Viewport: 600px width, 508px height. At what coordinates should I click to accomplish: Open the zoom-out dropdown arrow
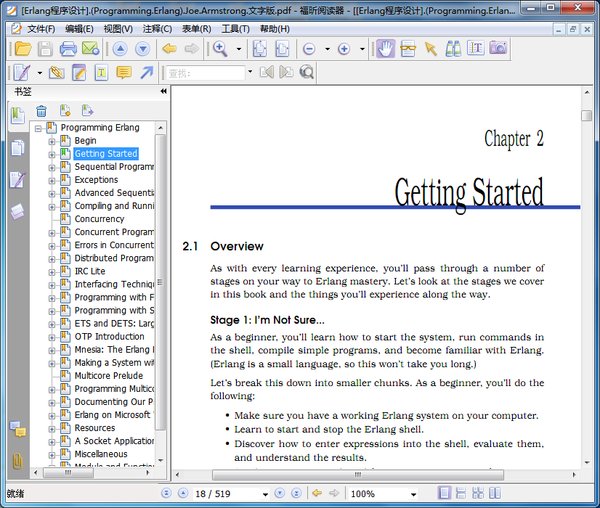(327, 49)
